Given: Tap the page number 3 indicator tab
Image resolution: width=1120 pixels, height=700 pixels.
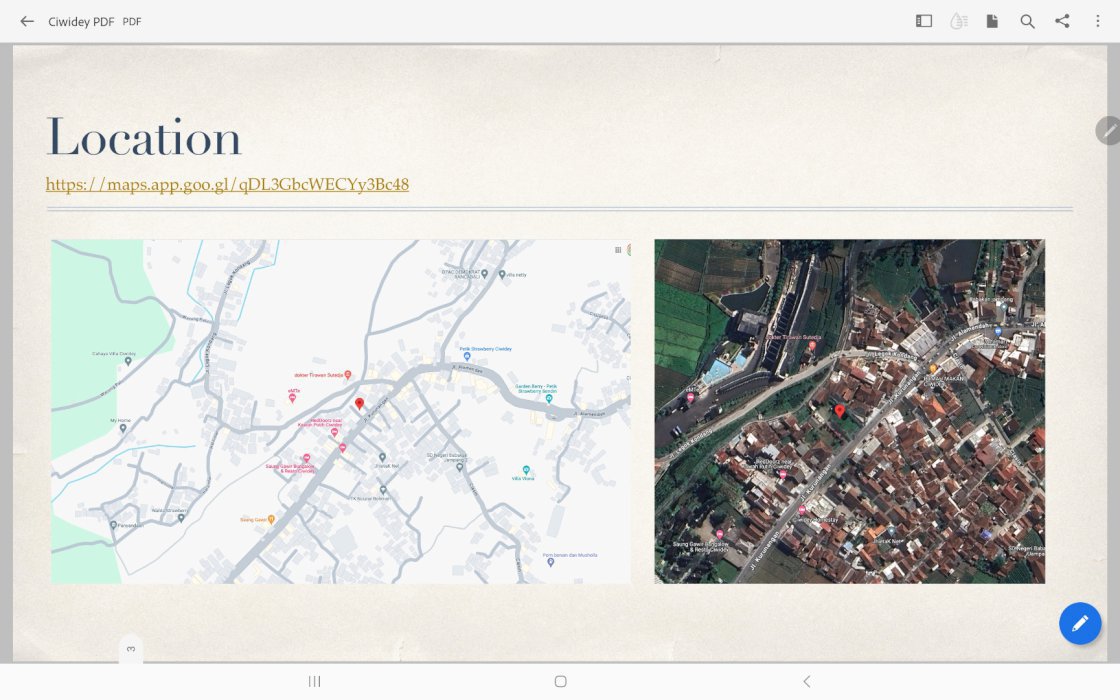Looking at the screenshot, I should click(131, 650).
